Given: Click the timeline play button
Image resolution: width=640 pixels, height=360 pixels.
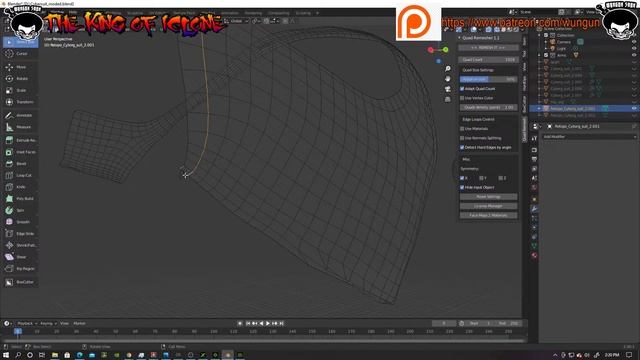Looking at the screenshot, I should [268, 323].
